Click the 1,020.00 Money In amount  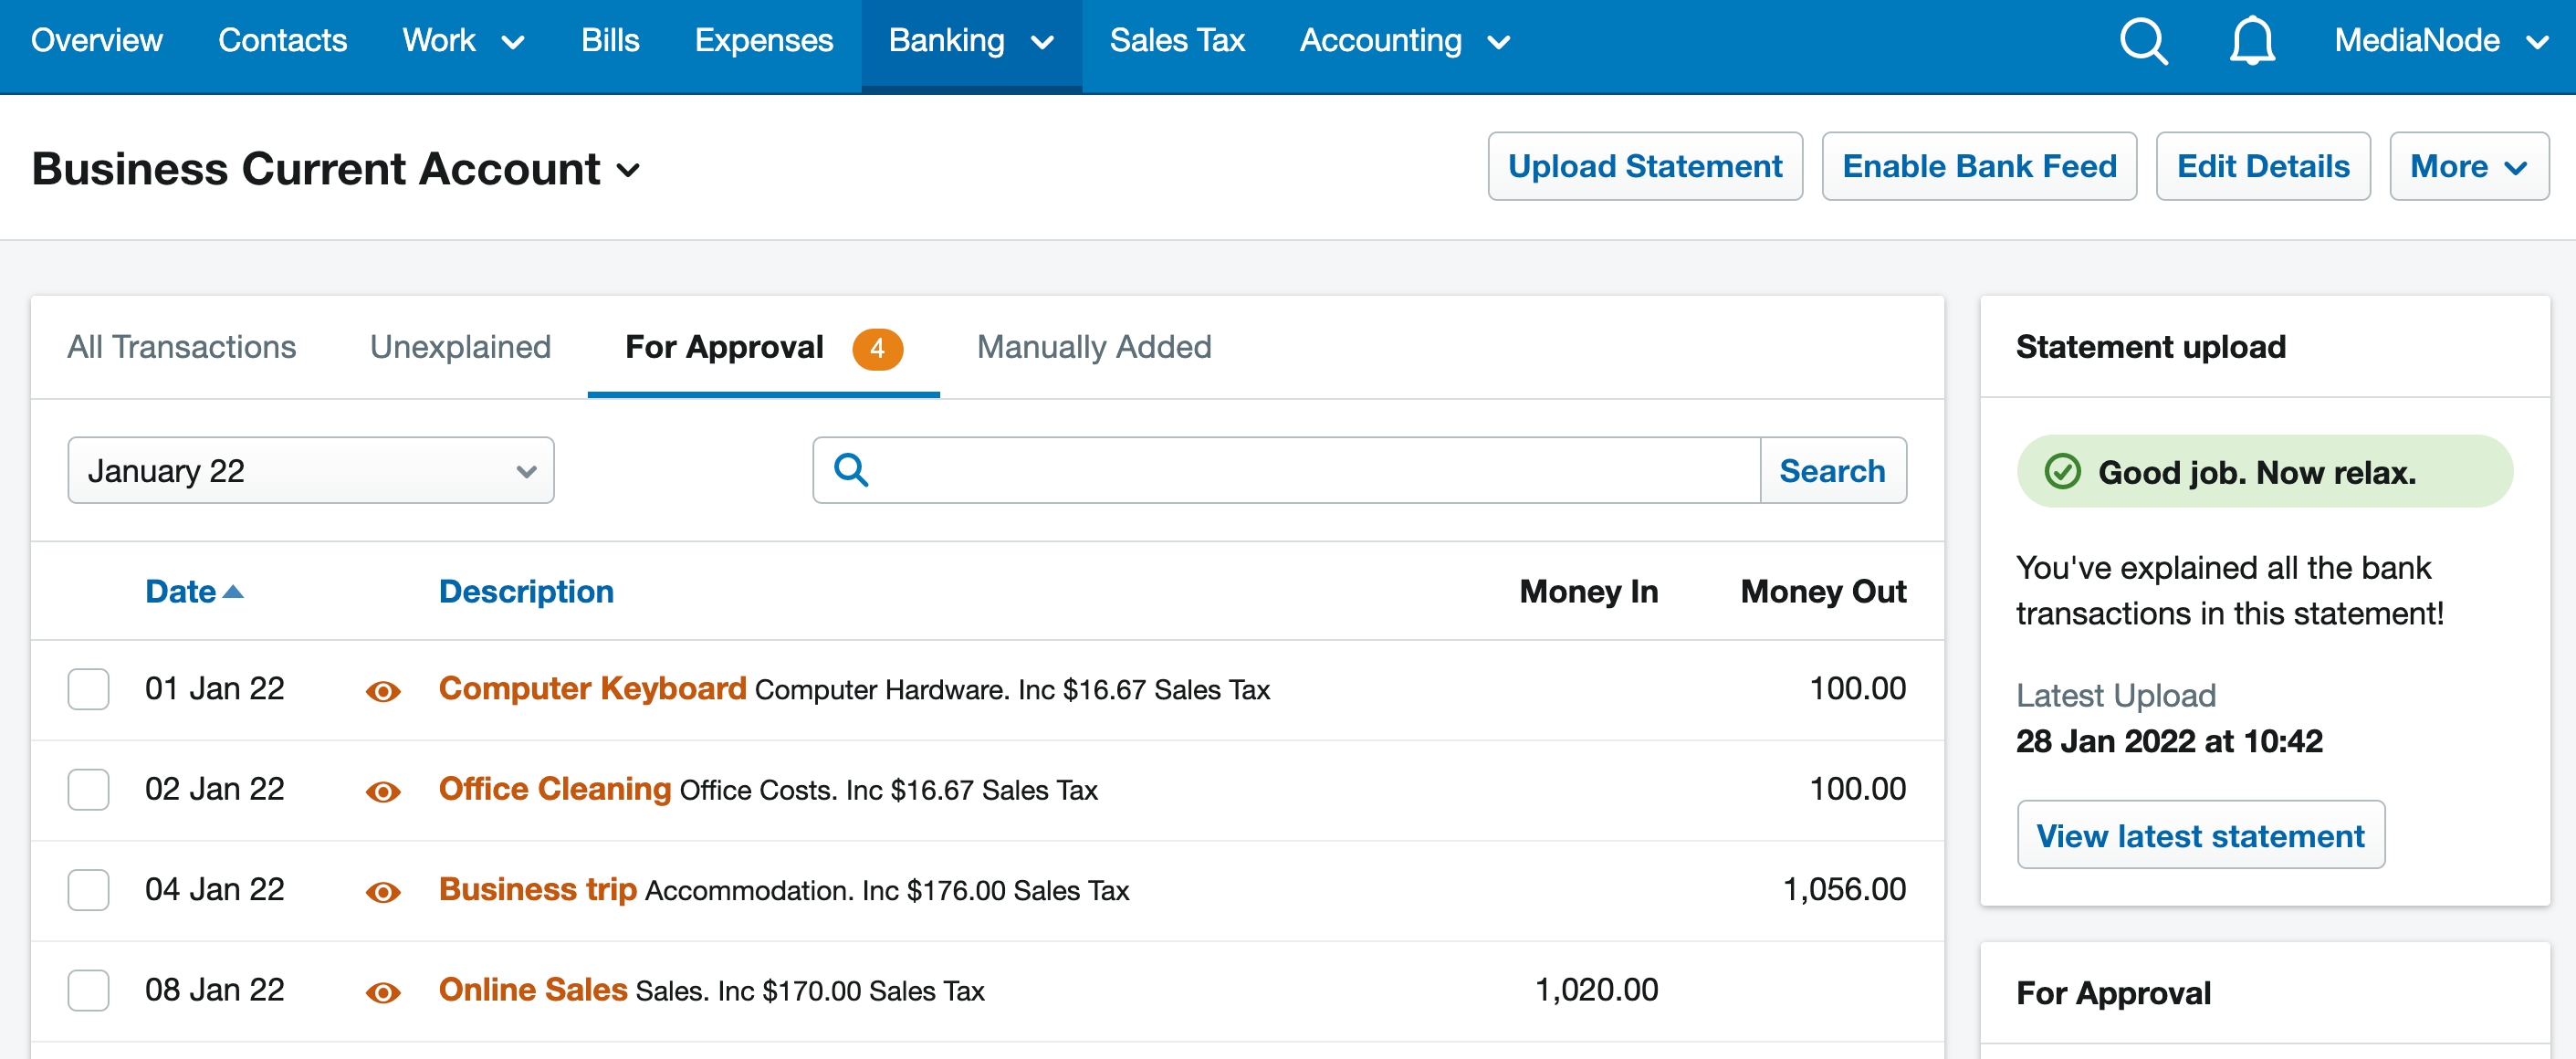tap(1596, 989)
